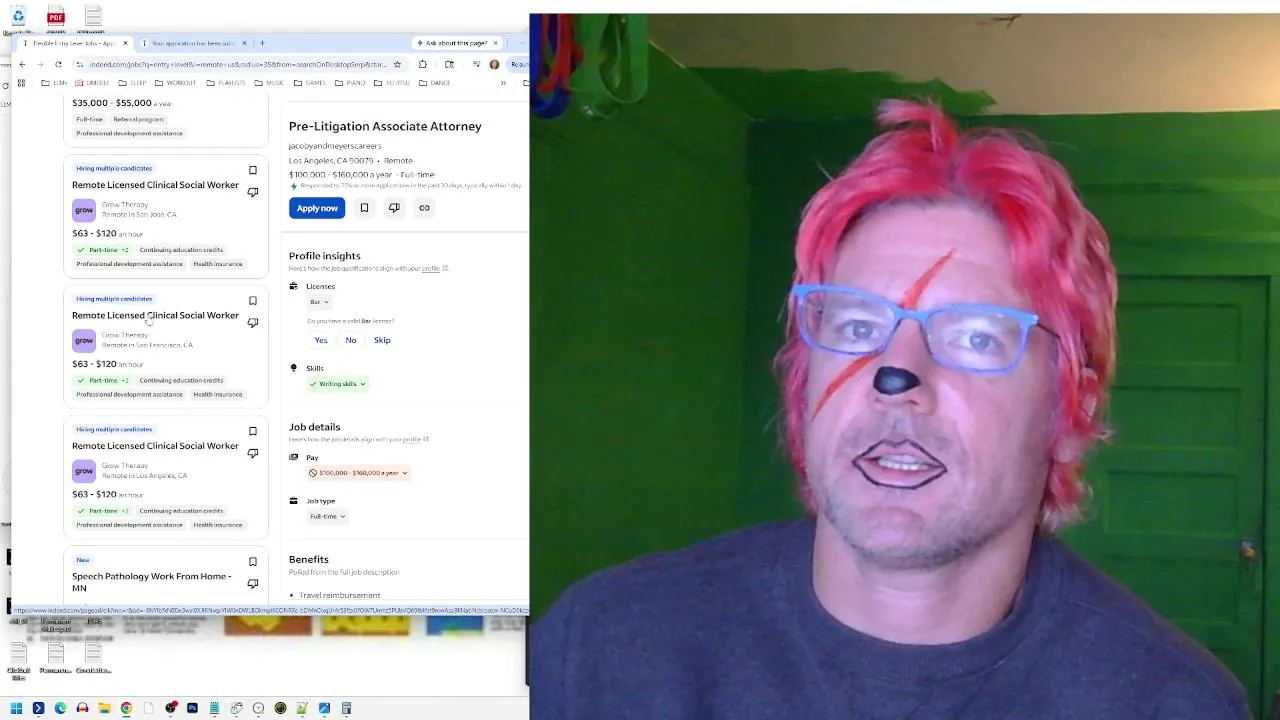Image resolution: width=1280 pixels, height=720 pixels.
Task: Reload the Indeed page
Action: click(58, 64)
